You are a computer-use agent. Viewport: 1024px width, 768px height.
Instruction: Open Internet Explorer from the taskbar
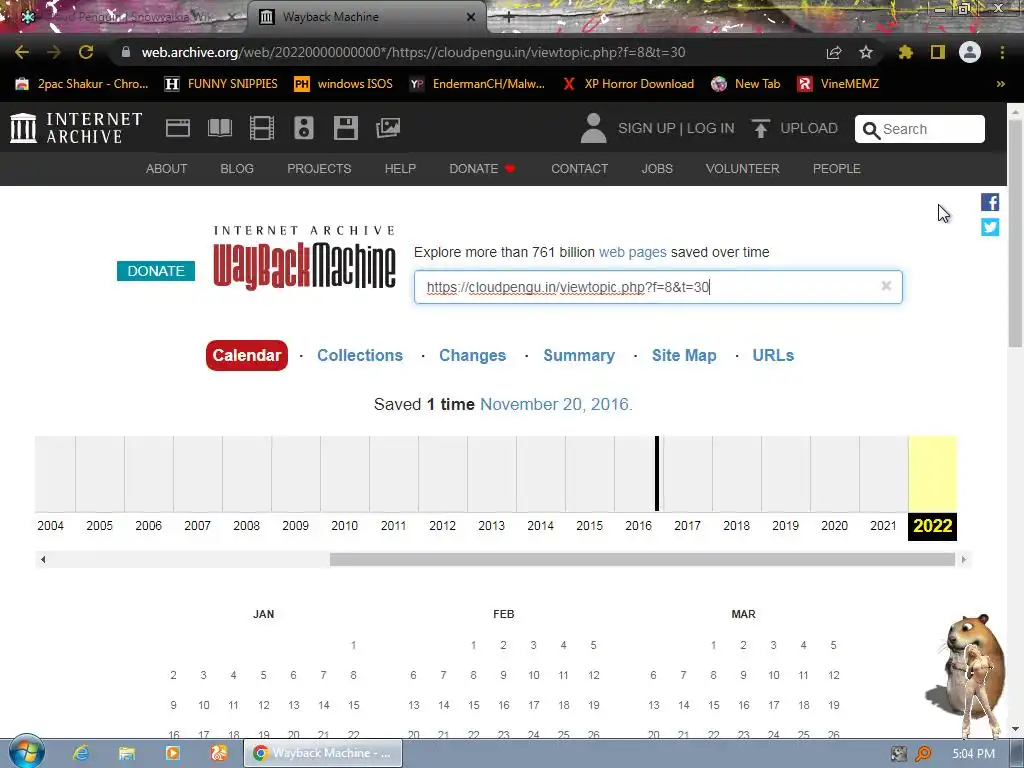click(x=81, y=753)
